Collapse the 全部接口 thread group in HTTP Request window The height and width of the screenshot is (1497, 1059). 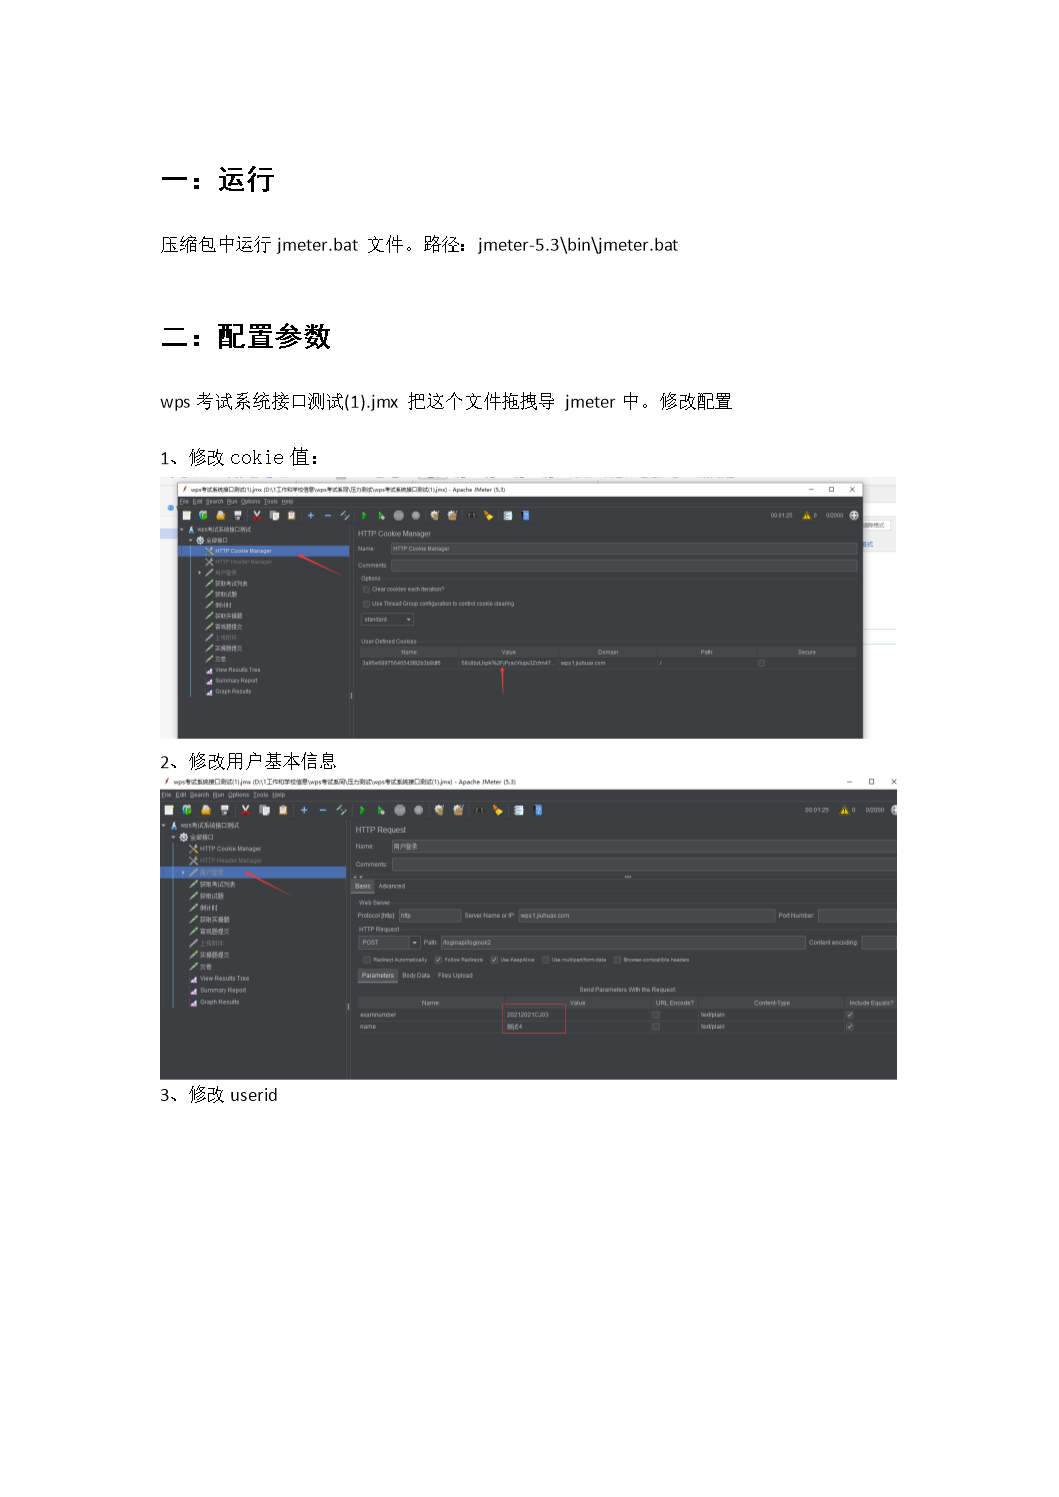tap(173, 837)
